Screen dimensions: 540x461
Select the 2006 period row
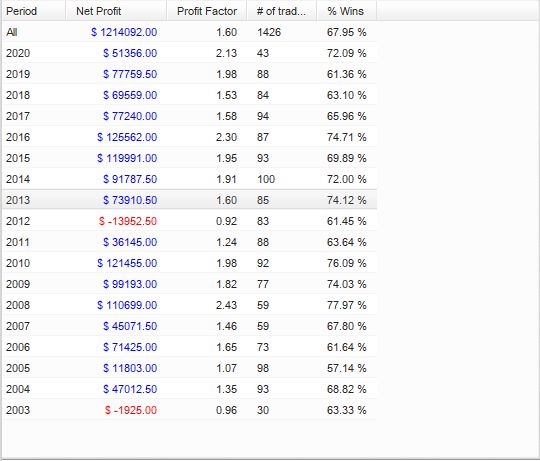pyautogui.click(x=189, y=347)
